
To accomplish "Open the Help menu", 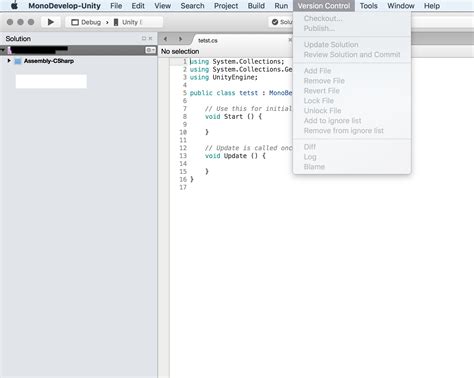I will [x=432, y=6].
